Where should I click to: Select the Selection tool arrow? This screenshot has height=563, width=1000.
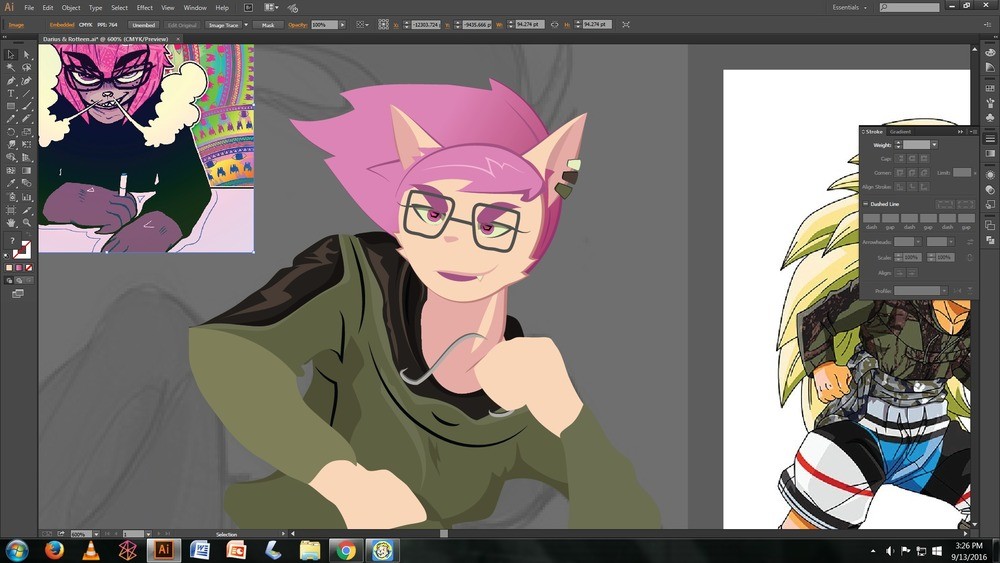11,55
